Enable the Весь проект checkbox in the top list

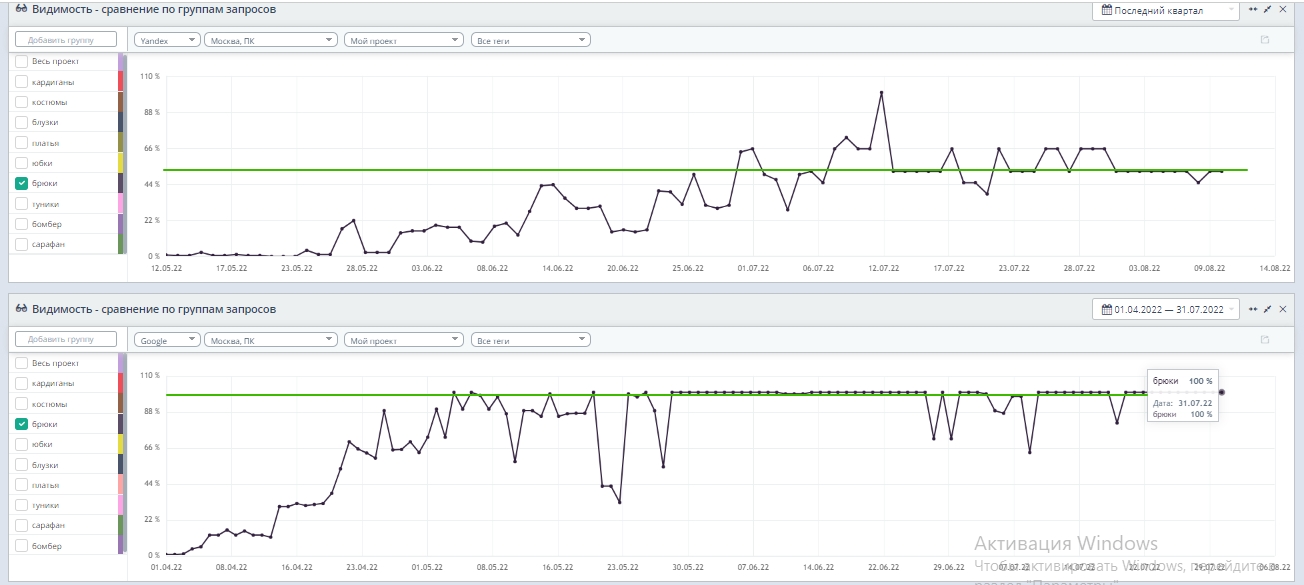[22, 61]
